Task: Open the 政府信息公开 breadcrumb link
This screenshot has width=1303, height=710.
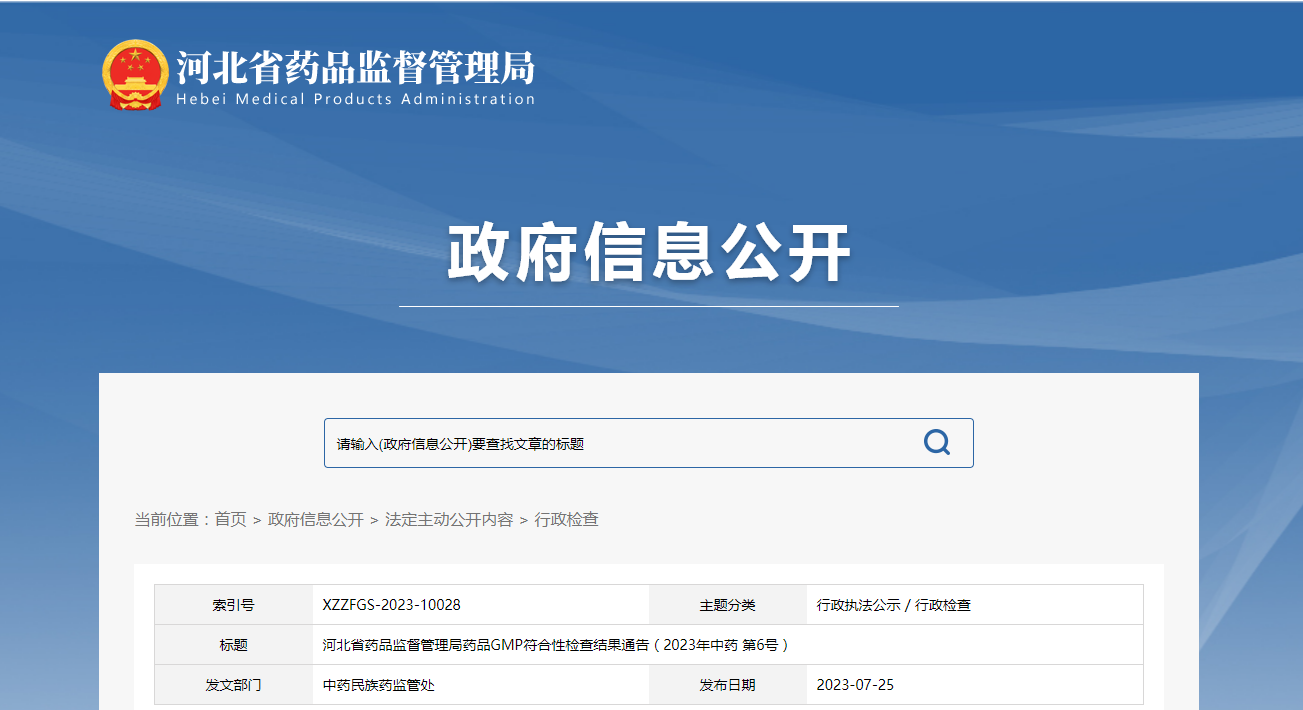Action: coord(316,520)
